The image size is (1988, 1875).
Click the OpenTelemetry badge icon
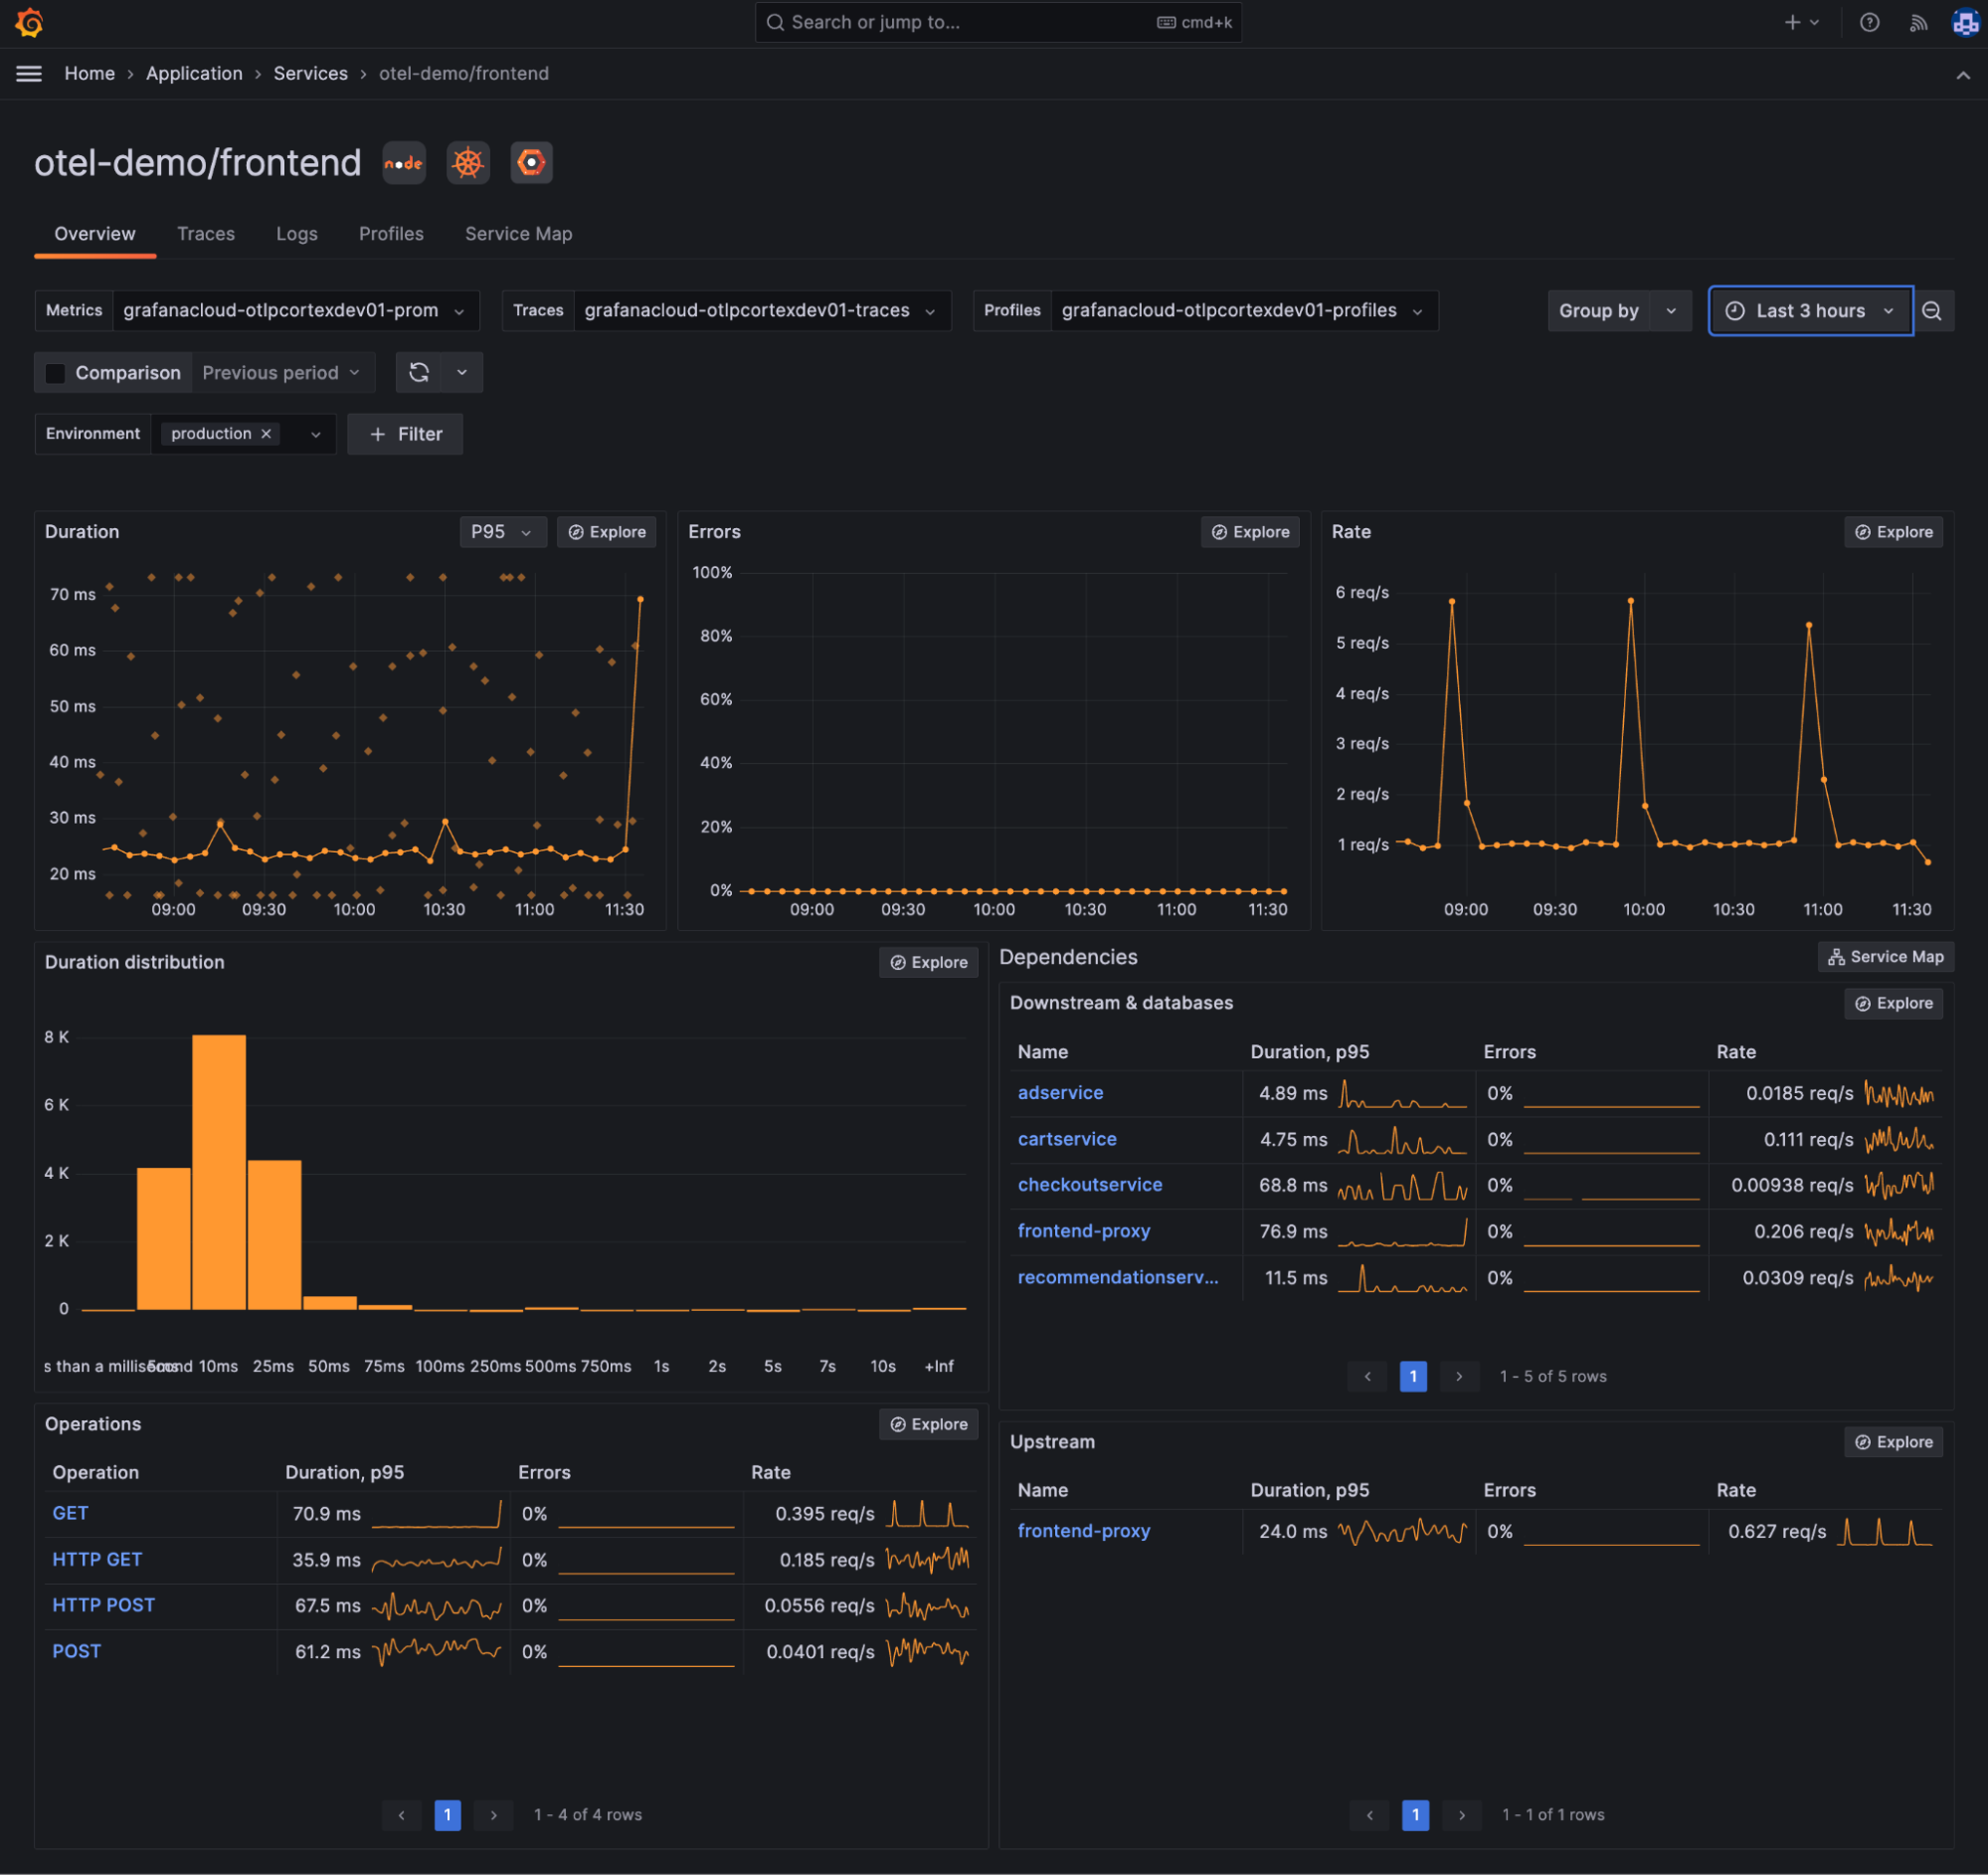coord(531,162)
